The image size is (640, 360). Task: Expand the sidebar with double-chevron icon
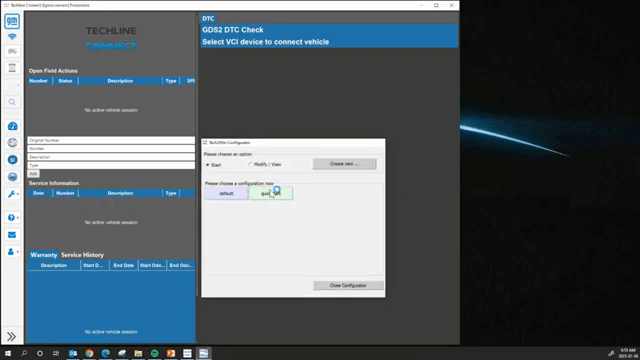pyautogui.click(x=11, y=336)
